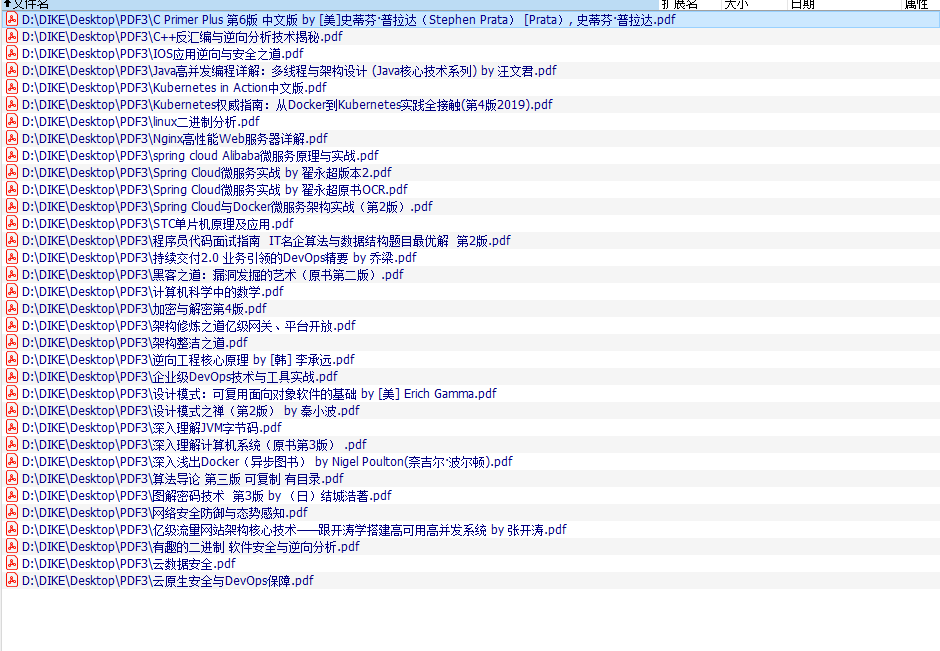Click PDF icon for 持续交付2.0 file
Image resolution: width=940 pixels, height=651 pixels.
[x=11, y=257]
